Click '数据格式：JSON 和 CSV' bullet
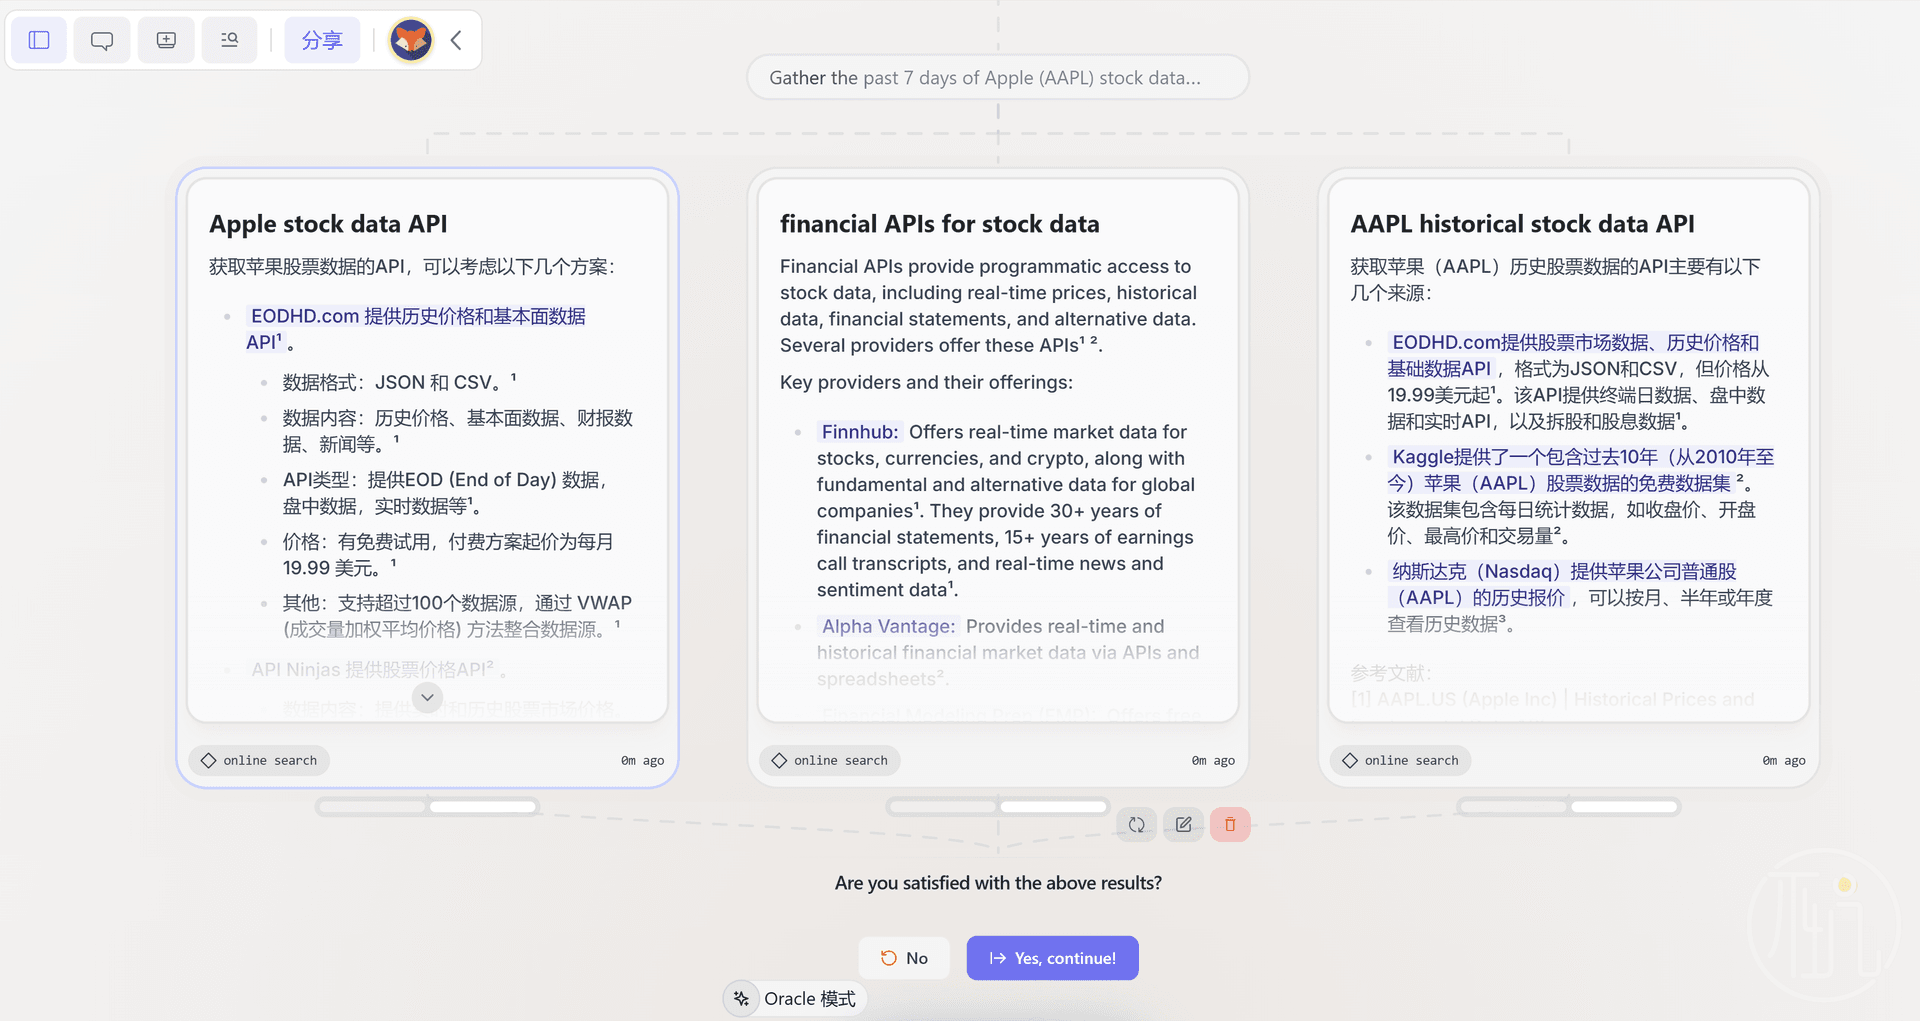This screenshot has height=1021, width=1920. [x=400, y=382]
